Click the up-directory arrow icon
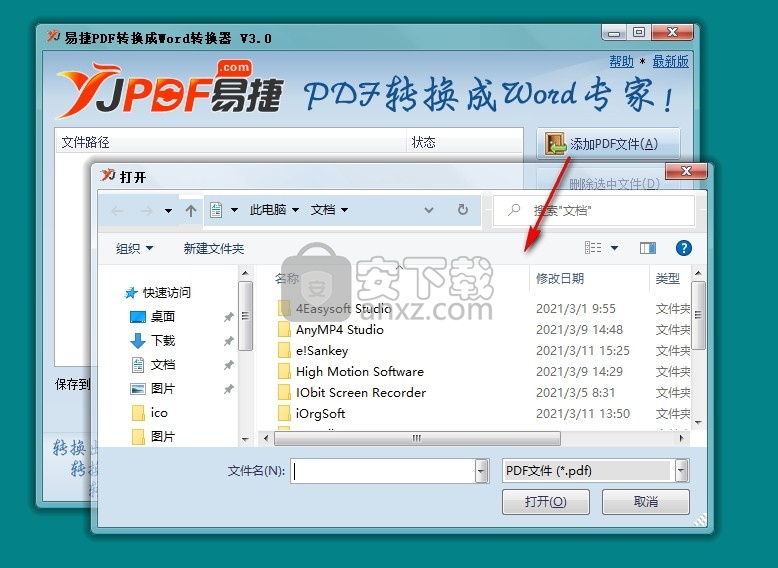The width and height of the screenshot is (778, 568). 191,211
